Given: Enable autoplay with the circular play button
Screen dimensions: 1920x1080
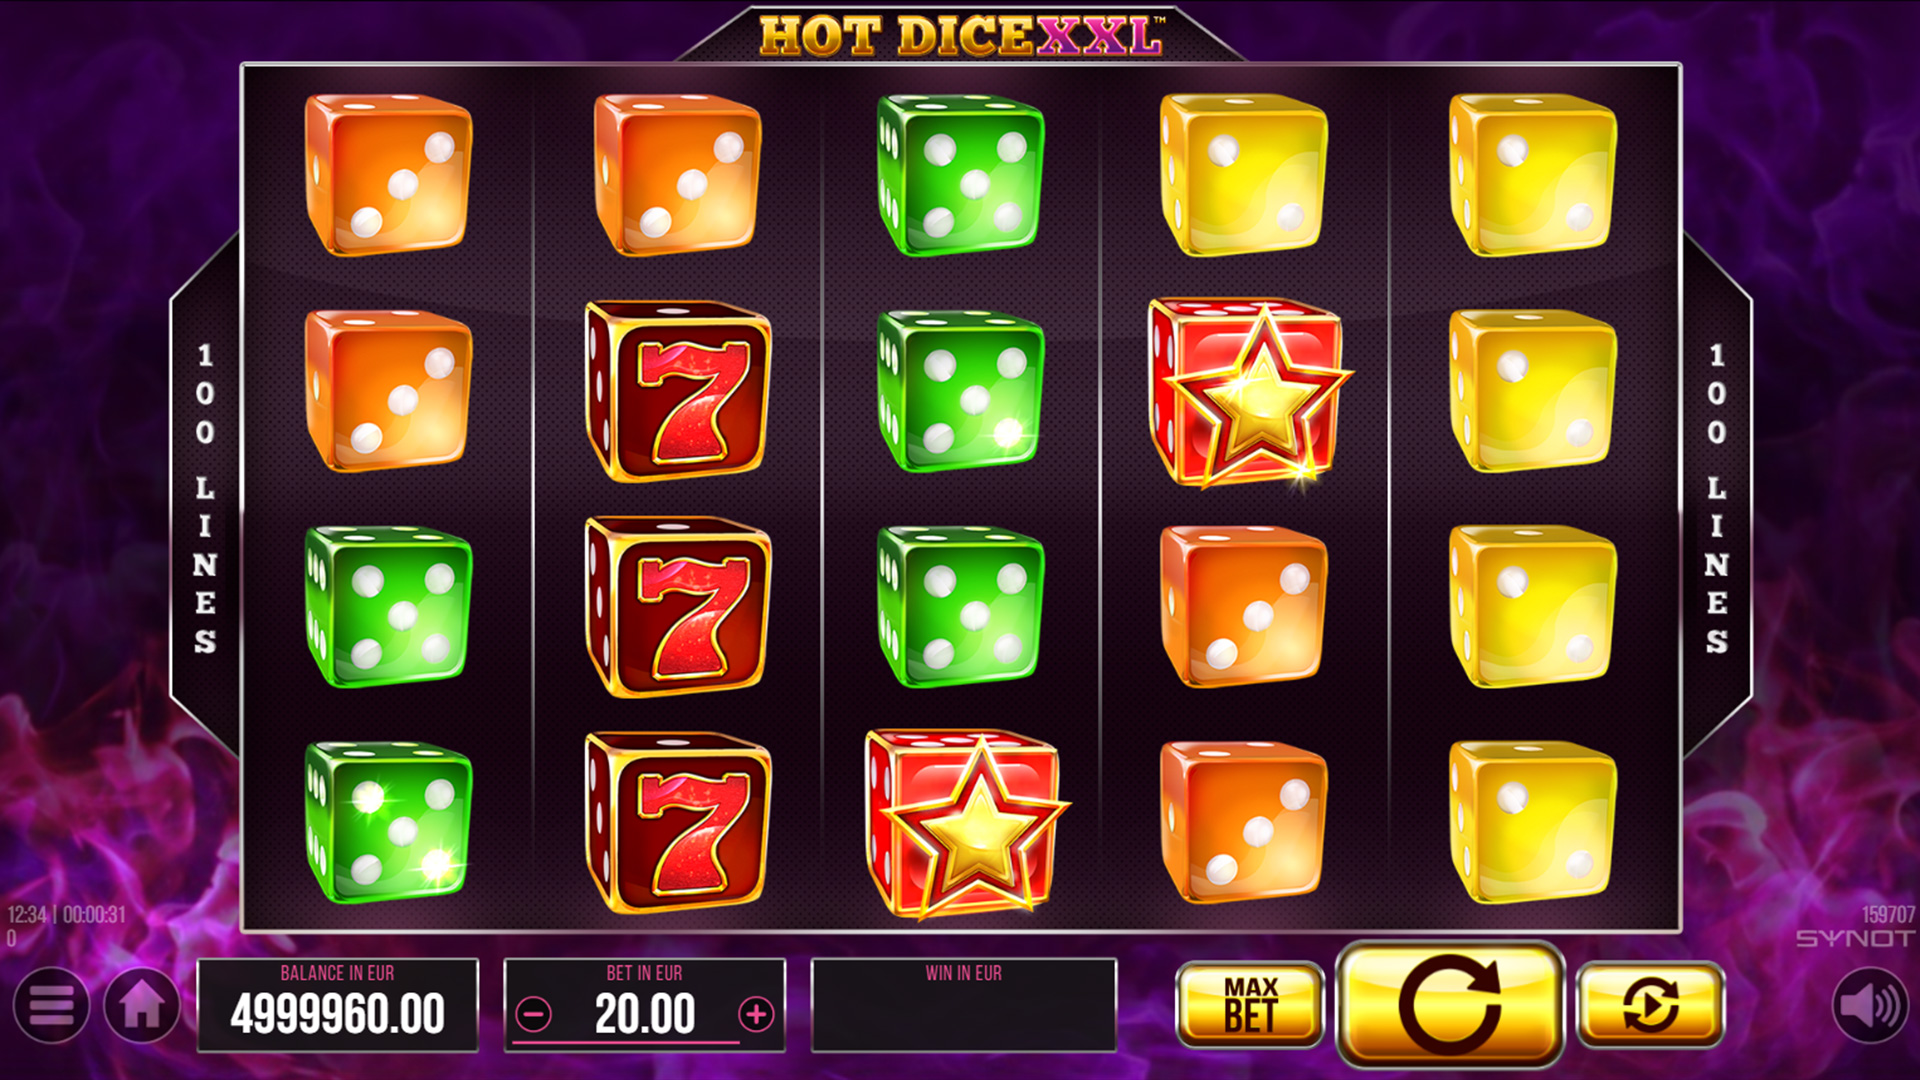Looking at the screenshot, I should point(1651,1004).
